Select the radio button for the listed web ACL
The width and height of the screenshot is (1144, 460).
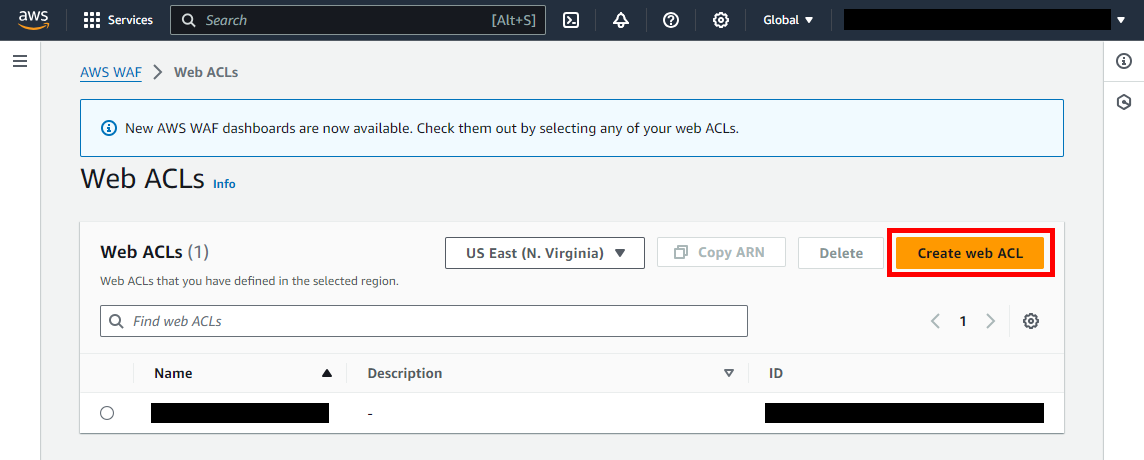pos(107,413)
